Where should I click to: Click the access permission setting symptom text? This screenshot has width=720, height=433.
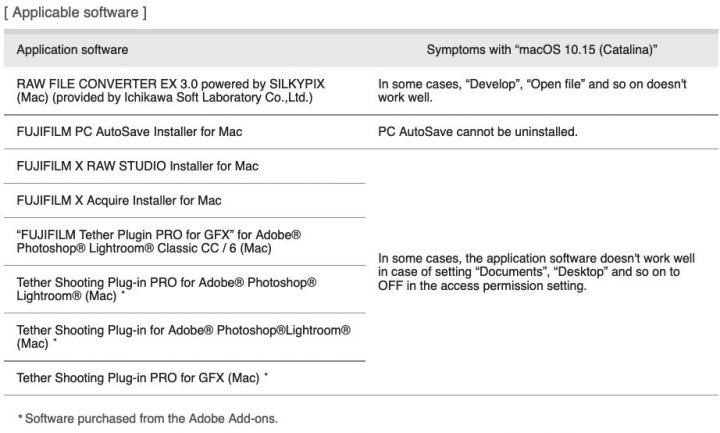pyautogui.click(x=536, y=272)
